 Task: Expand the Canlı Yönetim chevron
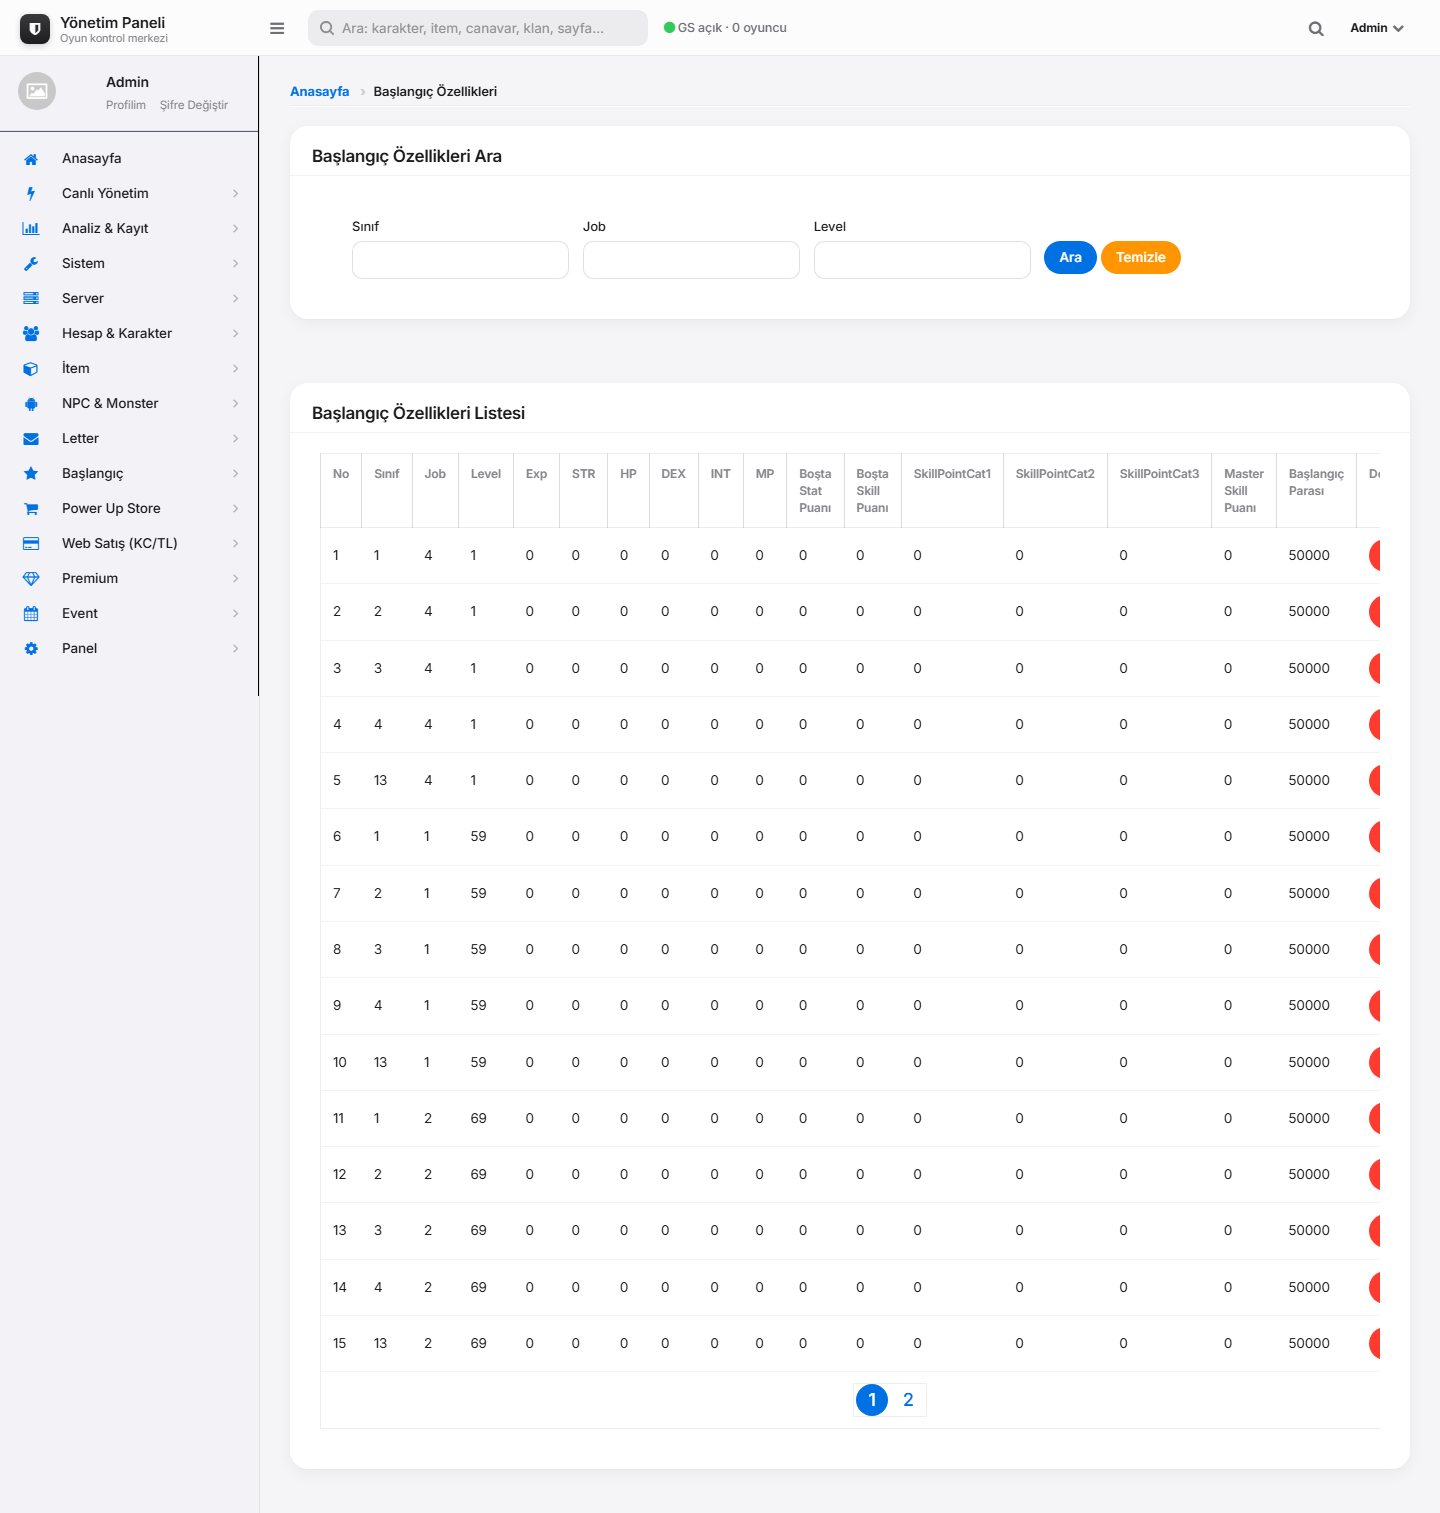(x=236, y=194)
